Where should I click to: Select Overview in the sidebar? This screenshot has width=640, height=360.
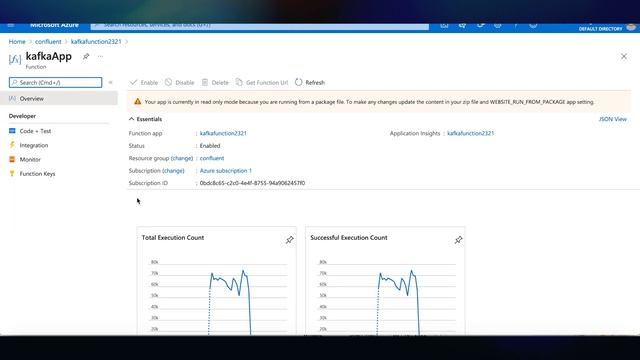(59, 98)
